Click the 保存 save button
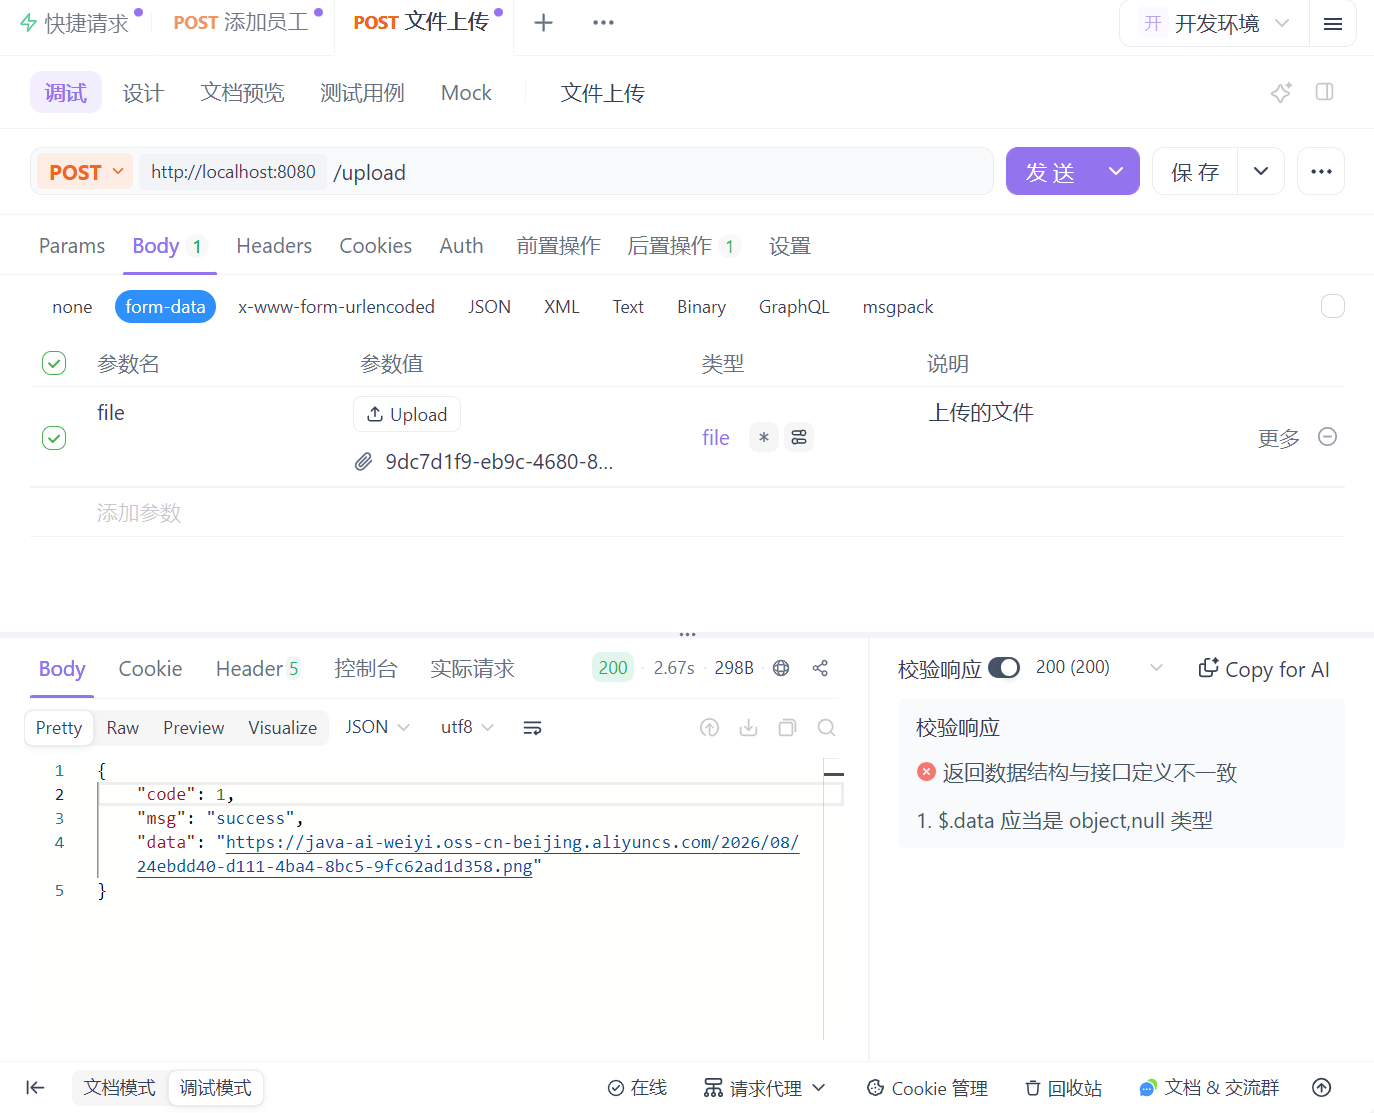 (1196, 172)
